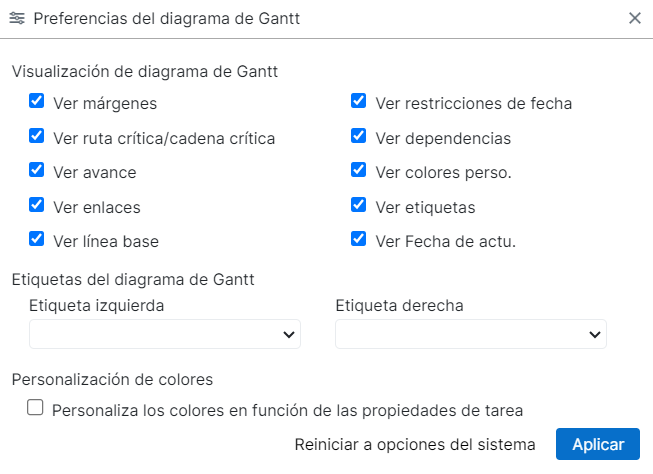Click the Ver línea base label
Screen dimensions: 653x474
[x=106, y=242]
